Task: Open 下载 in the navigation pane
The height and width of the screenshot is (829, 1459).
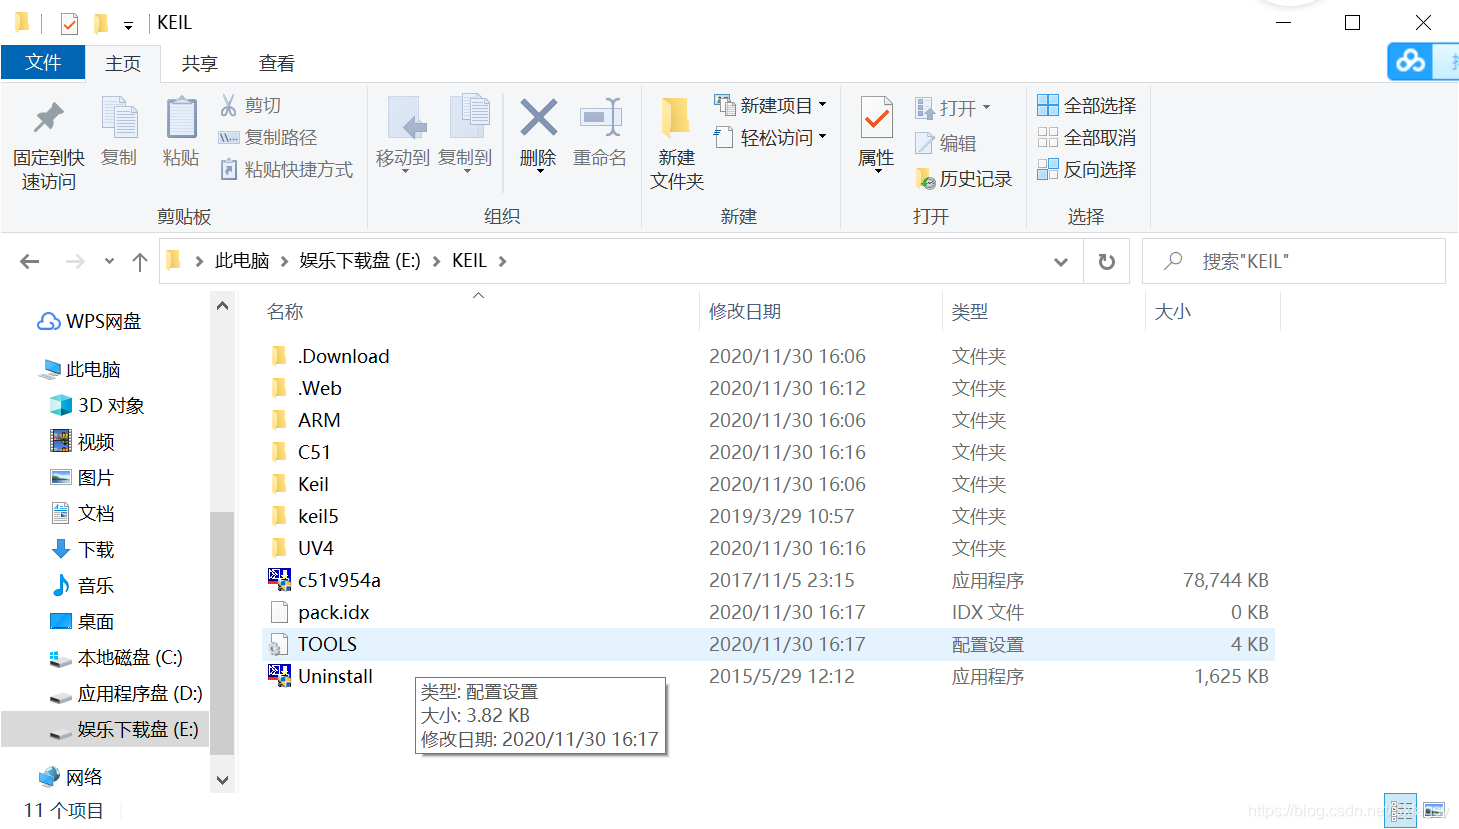Action: [83, 549]
